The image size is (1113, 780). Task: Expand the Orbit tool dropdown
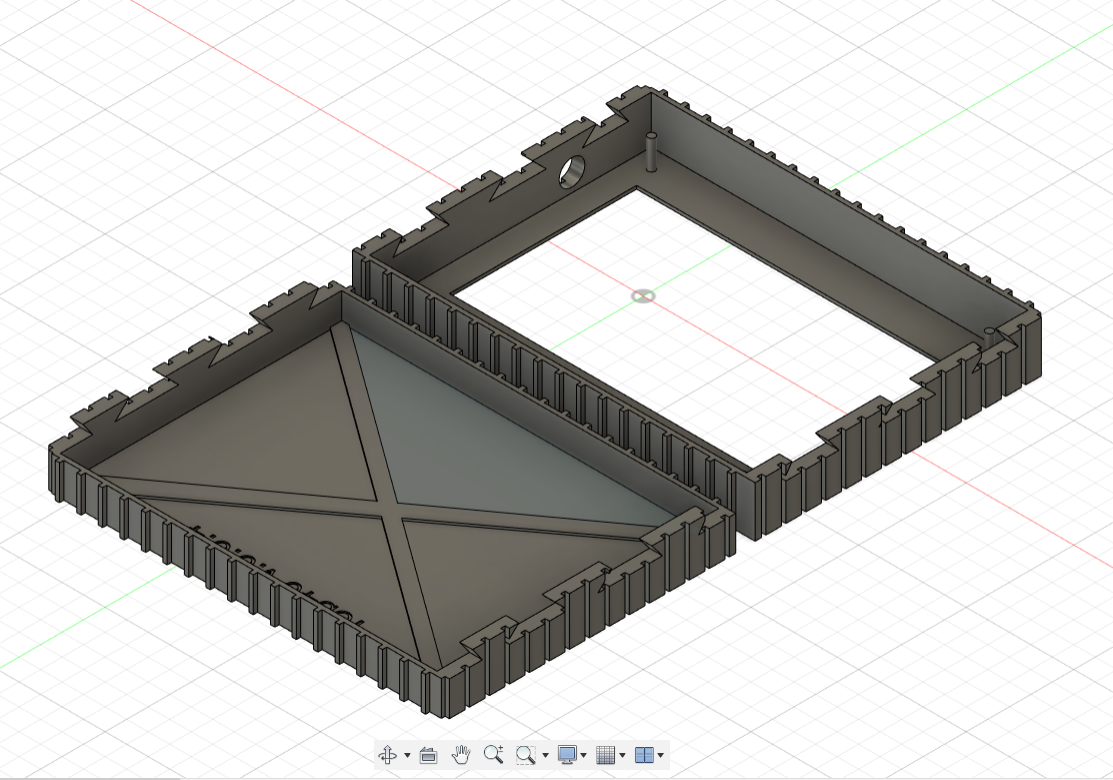click(x=406, y=755)
